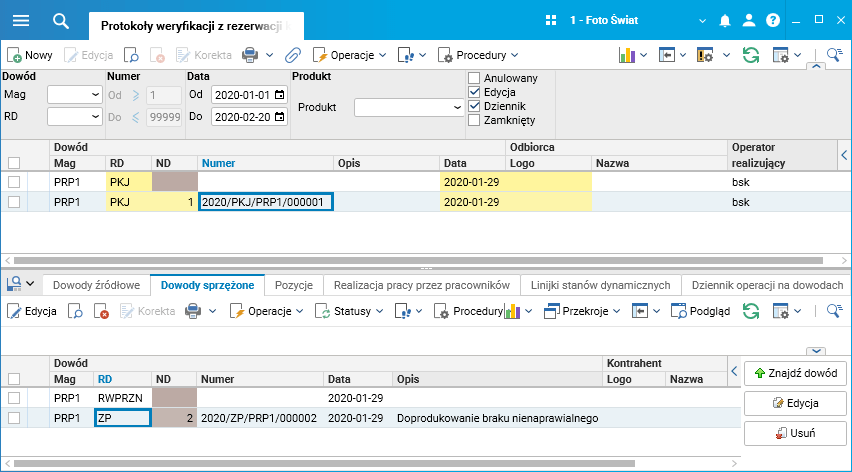Open the Procedury menu in top toolbar
Viewport: 852px width, 472px height.
tap(478, 55)
